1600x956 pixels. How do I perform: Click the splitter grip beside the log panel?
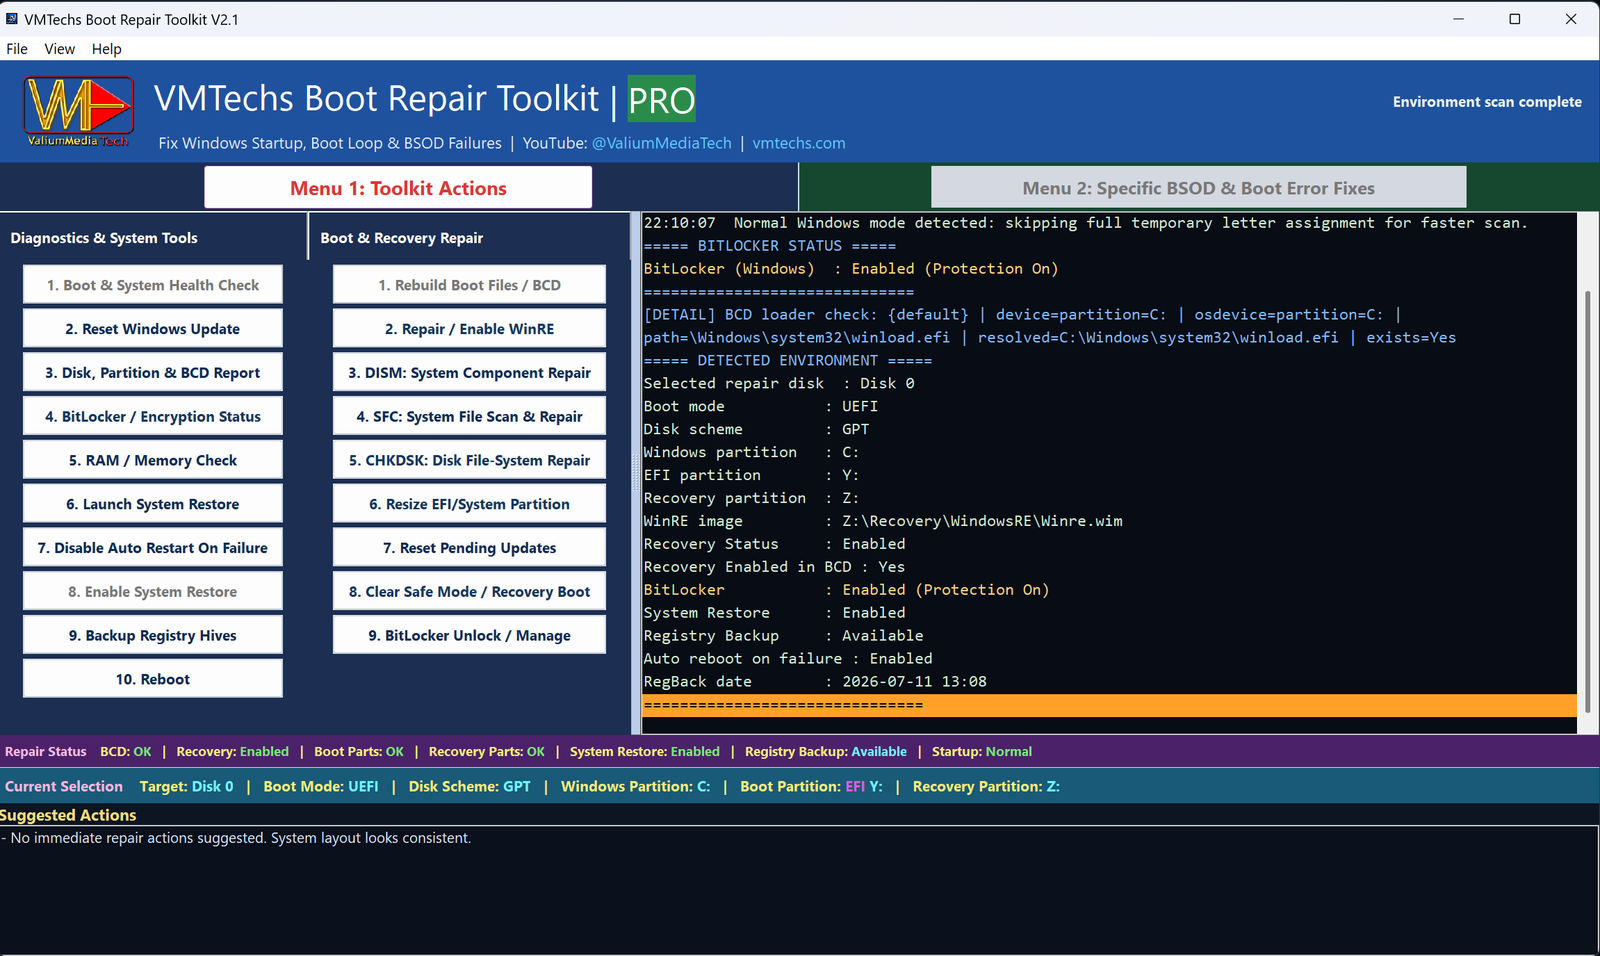(635, 473)
